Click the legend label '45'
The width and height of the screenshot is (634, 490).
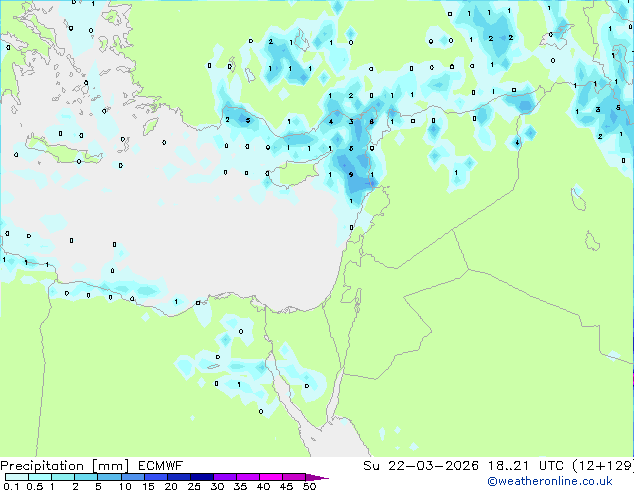286,486
